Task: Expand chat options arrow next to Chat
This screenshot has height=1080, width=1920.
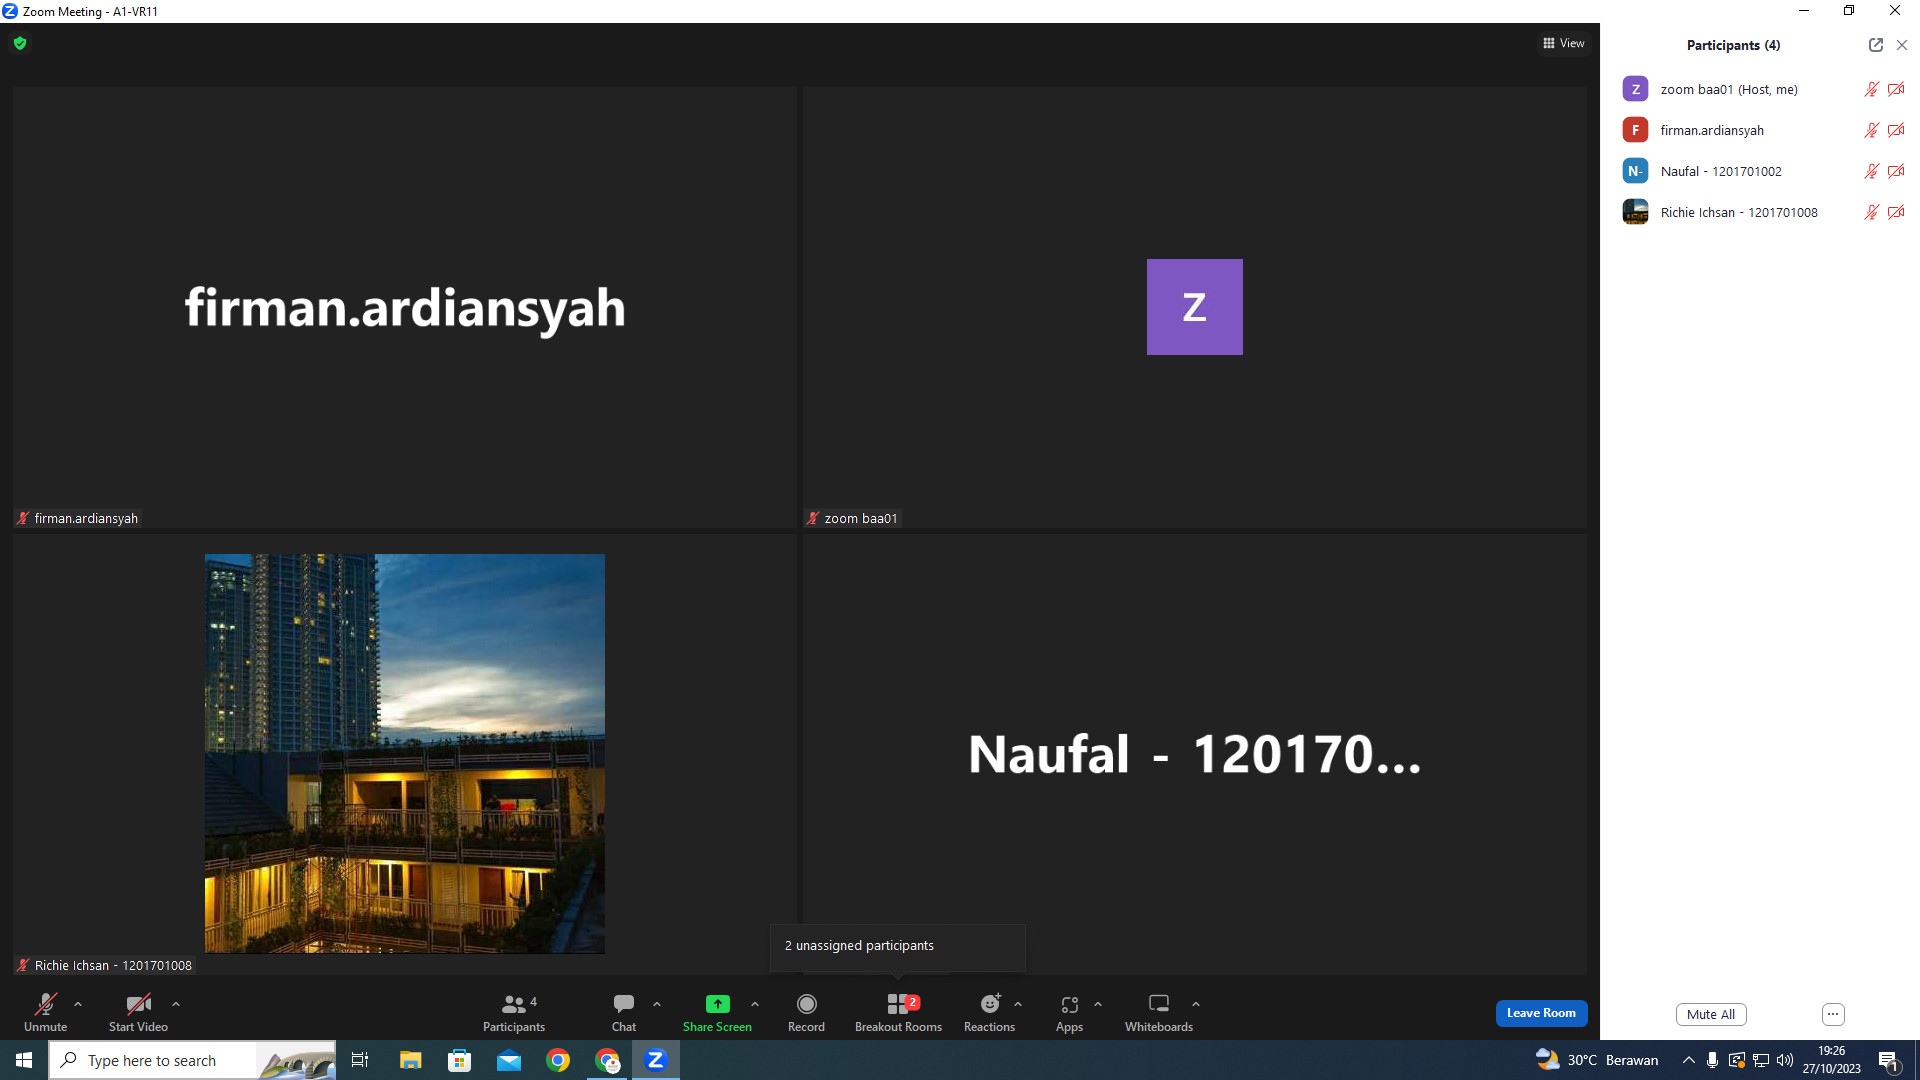Action: [657, 1004]
